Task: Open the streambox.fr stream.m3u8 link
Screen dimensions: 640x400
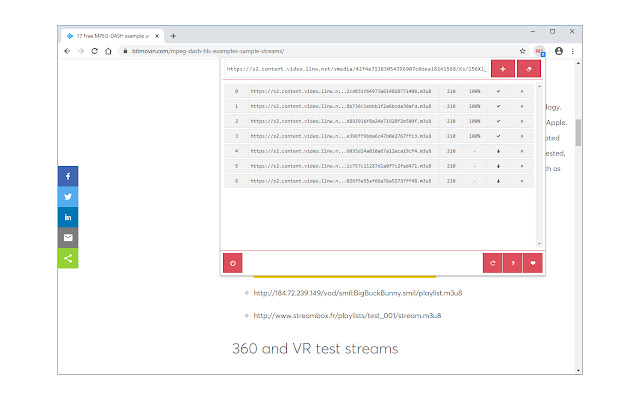Action: (x=347, y=315)
